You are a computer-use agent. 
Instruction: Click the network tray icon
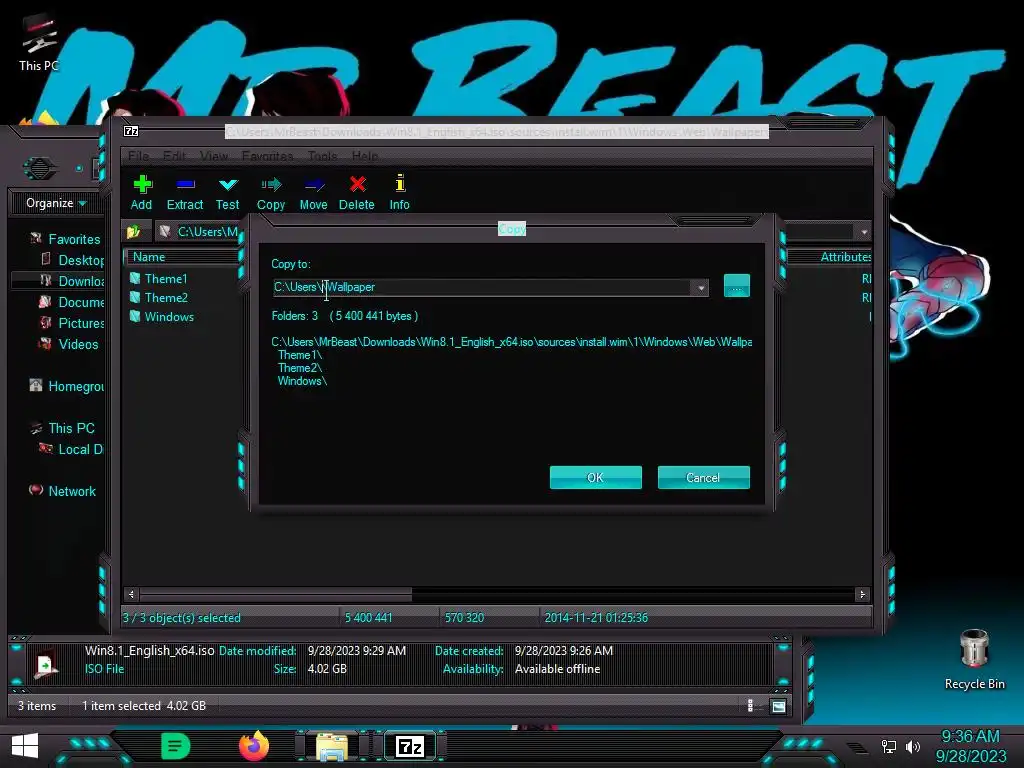click(889, 746)
